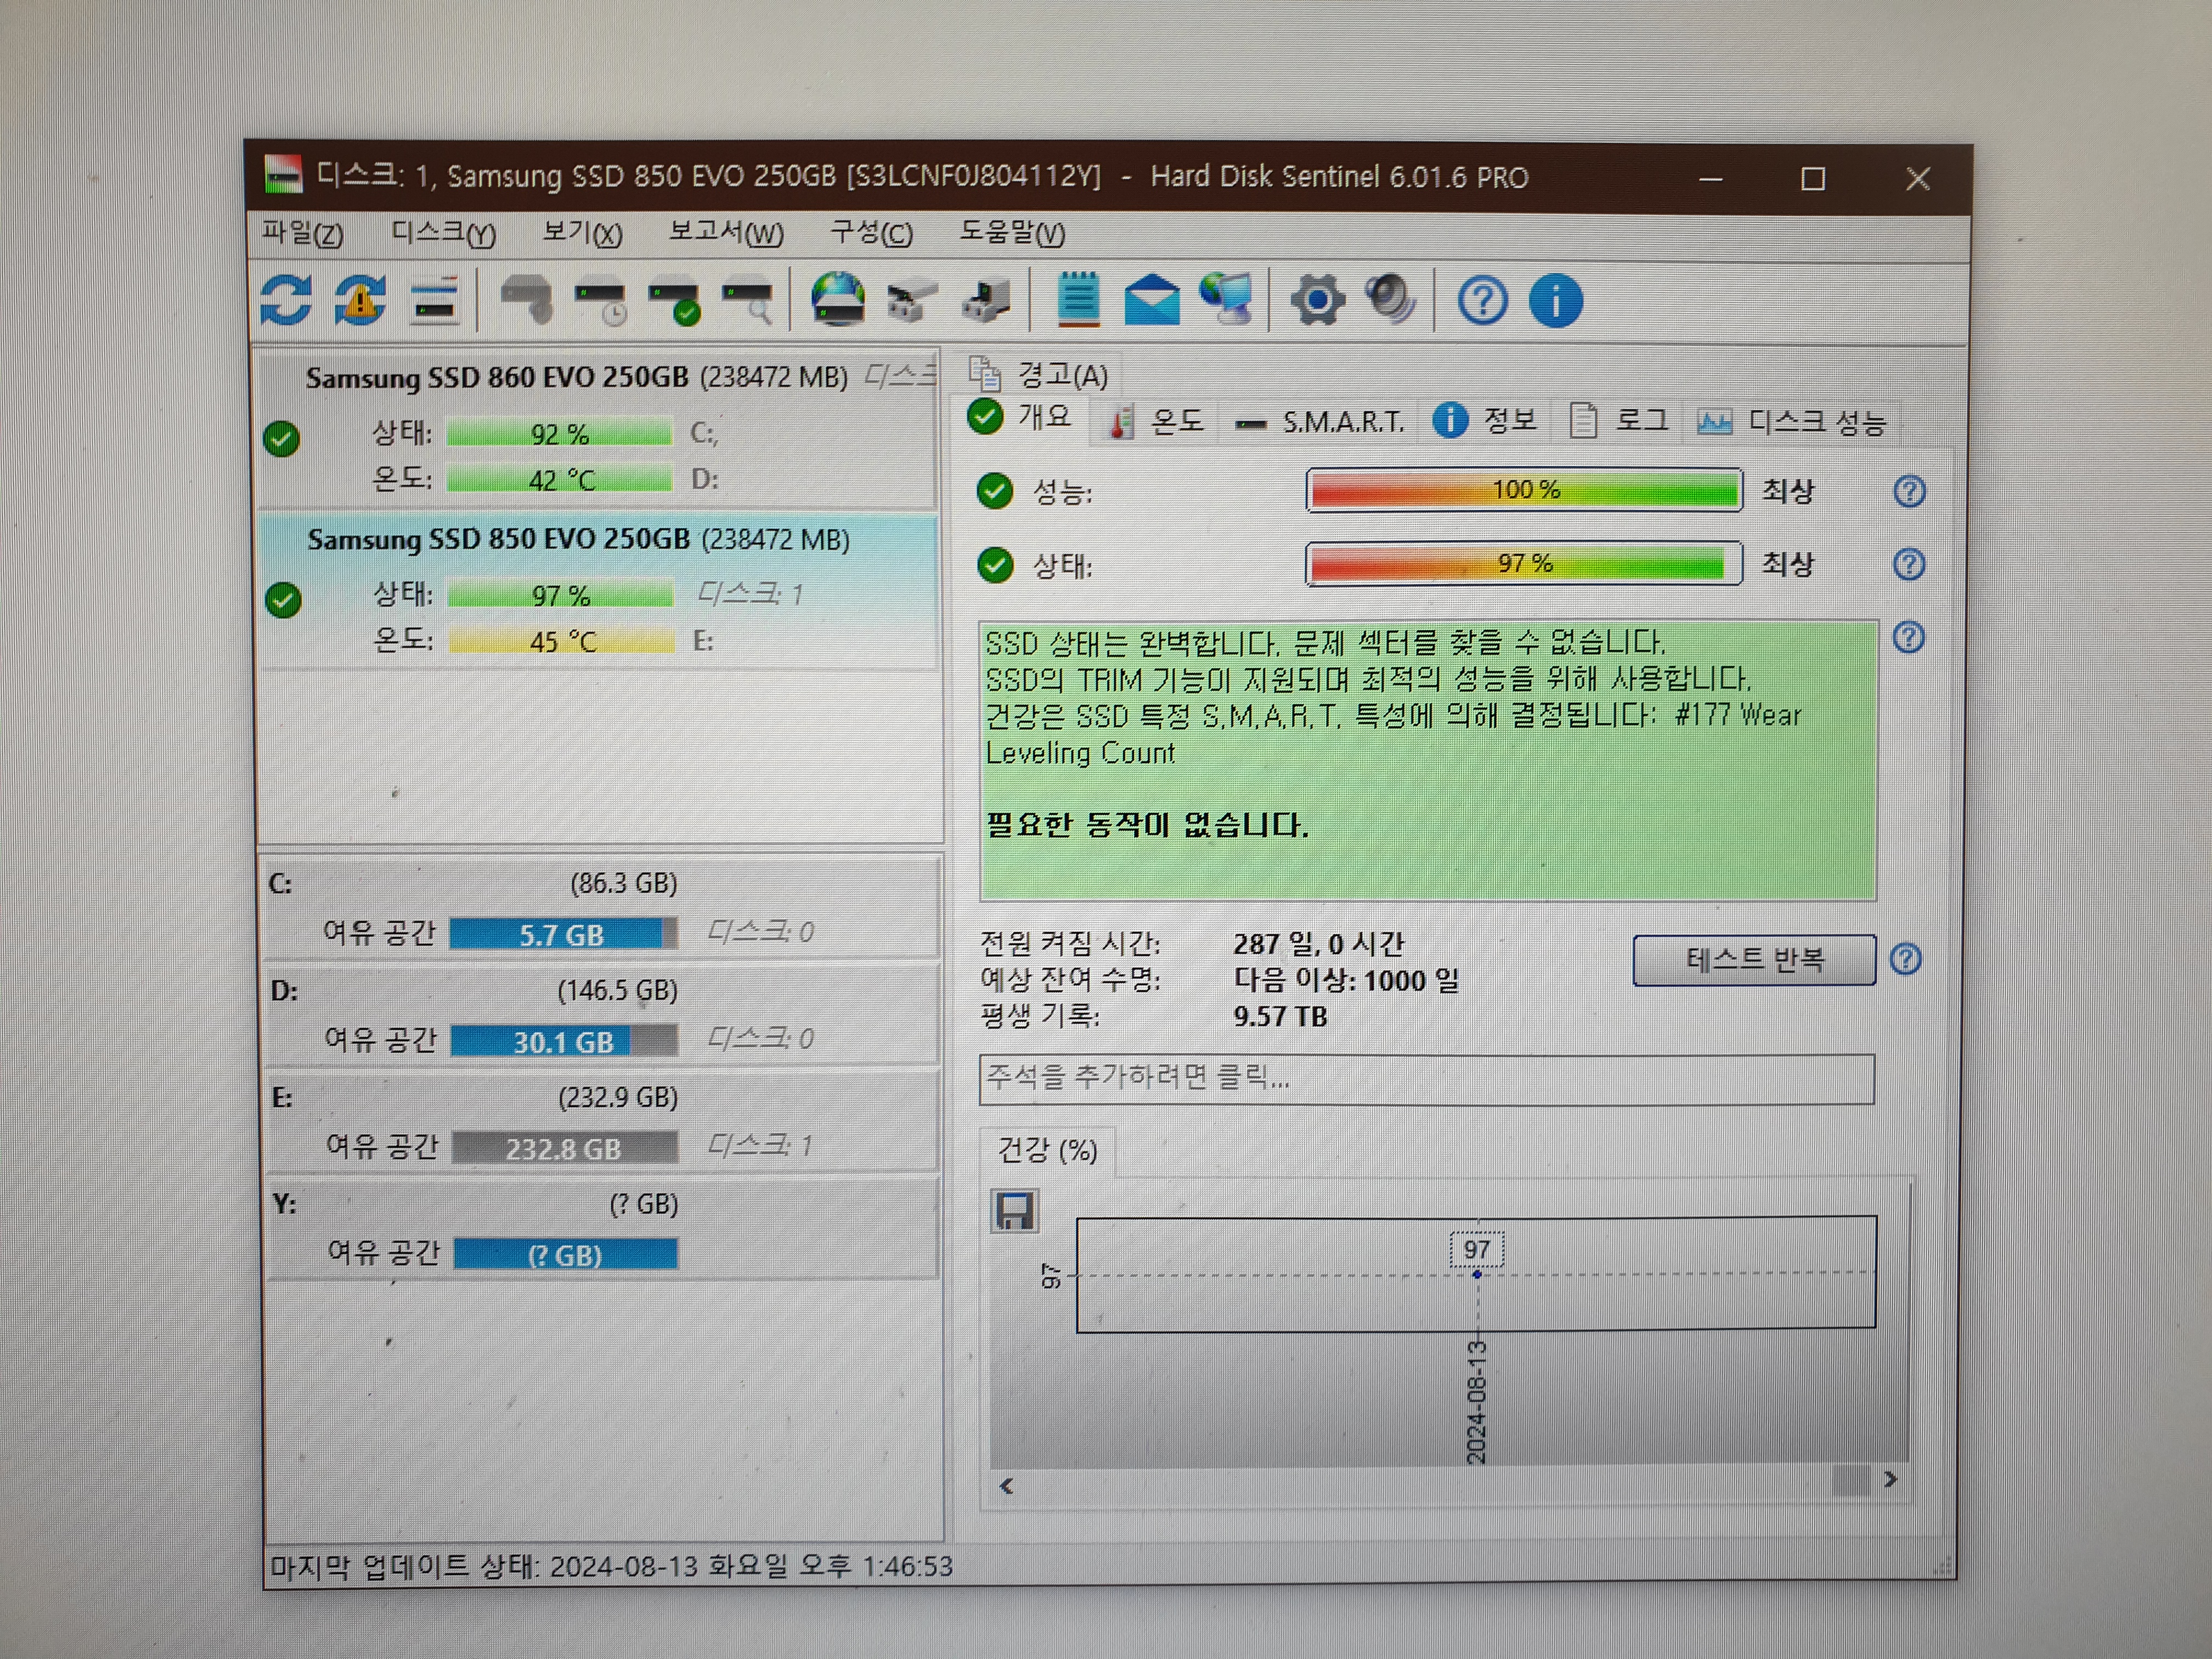Viewport: 2212px width, 1659px height.
Task: Click green check icon of 850 EVO disk
Action: pyautogui.click(x=284, y=600)
